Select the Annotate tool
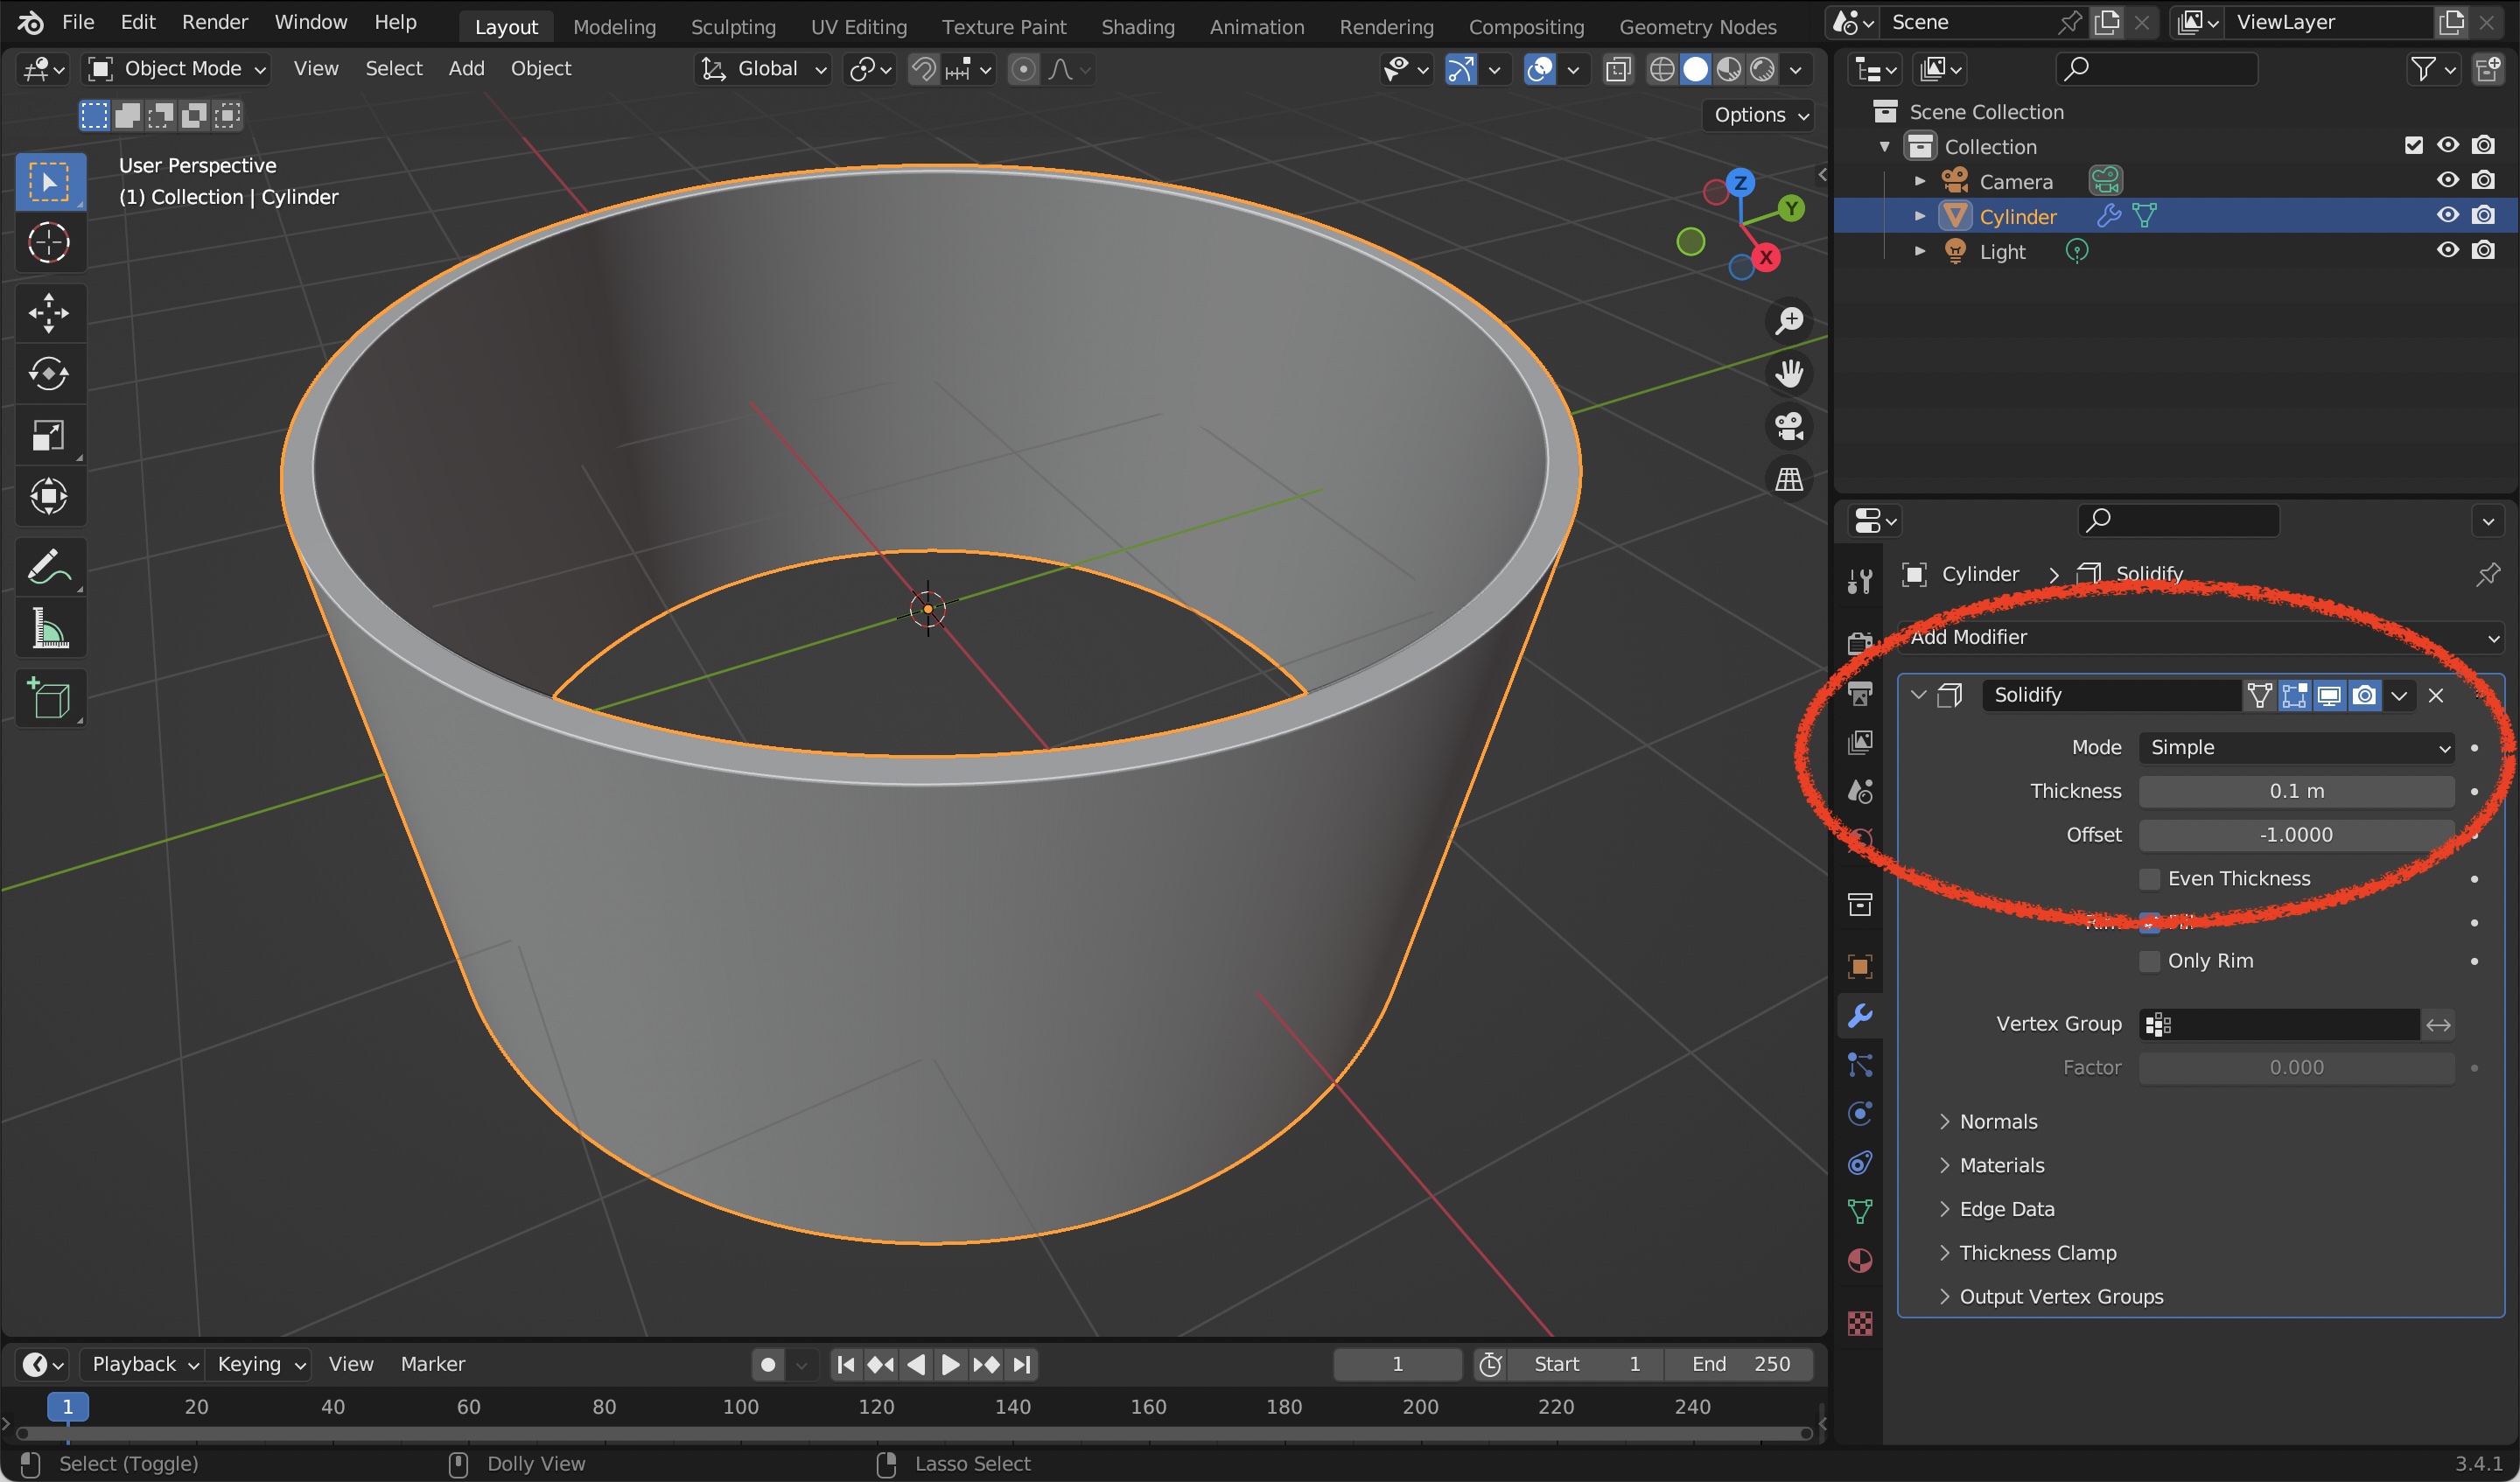2520x1482 pixels. 48,567
